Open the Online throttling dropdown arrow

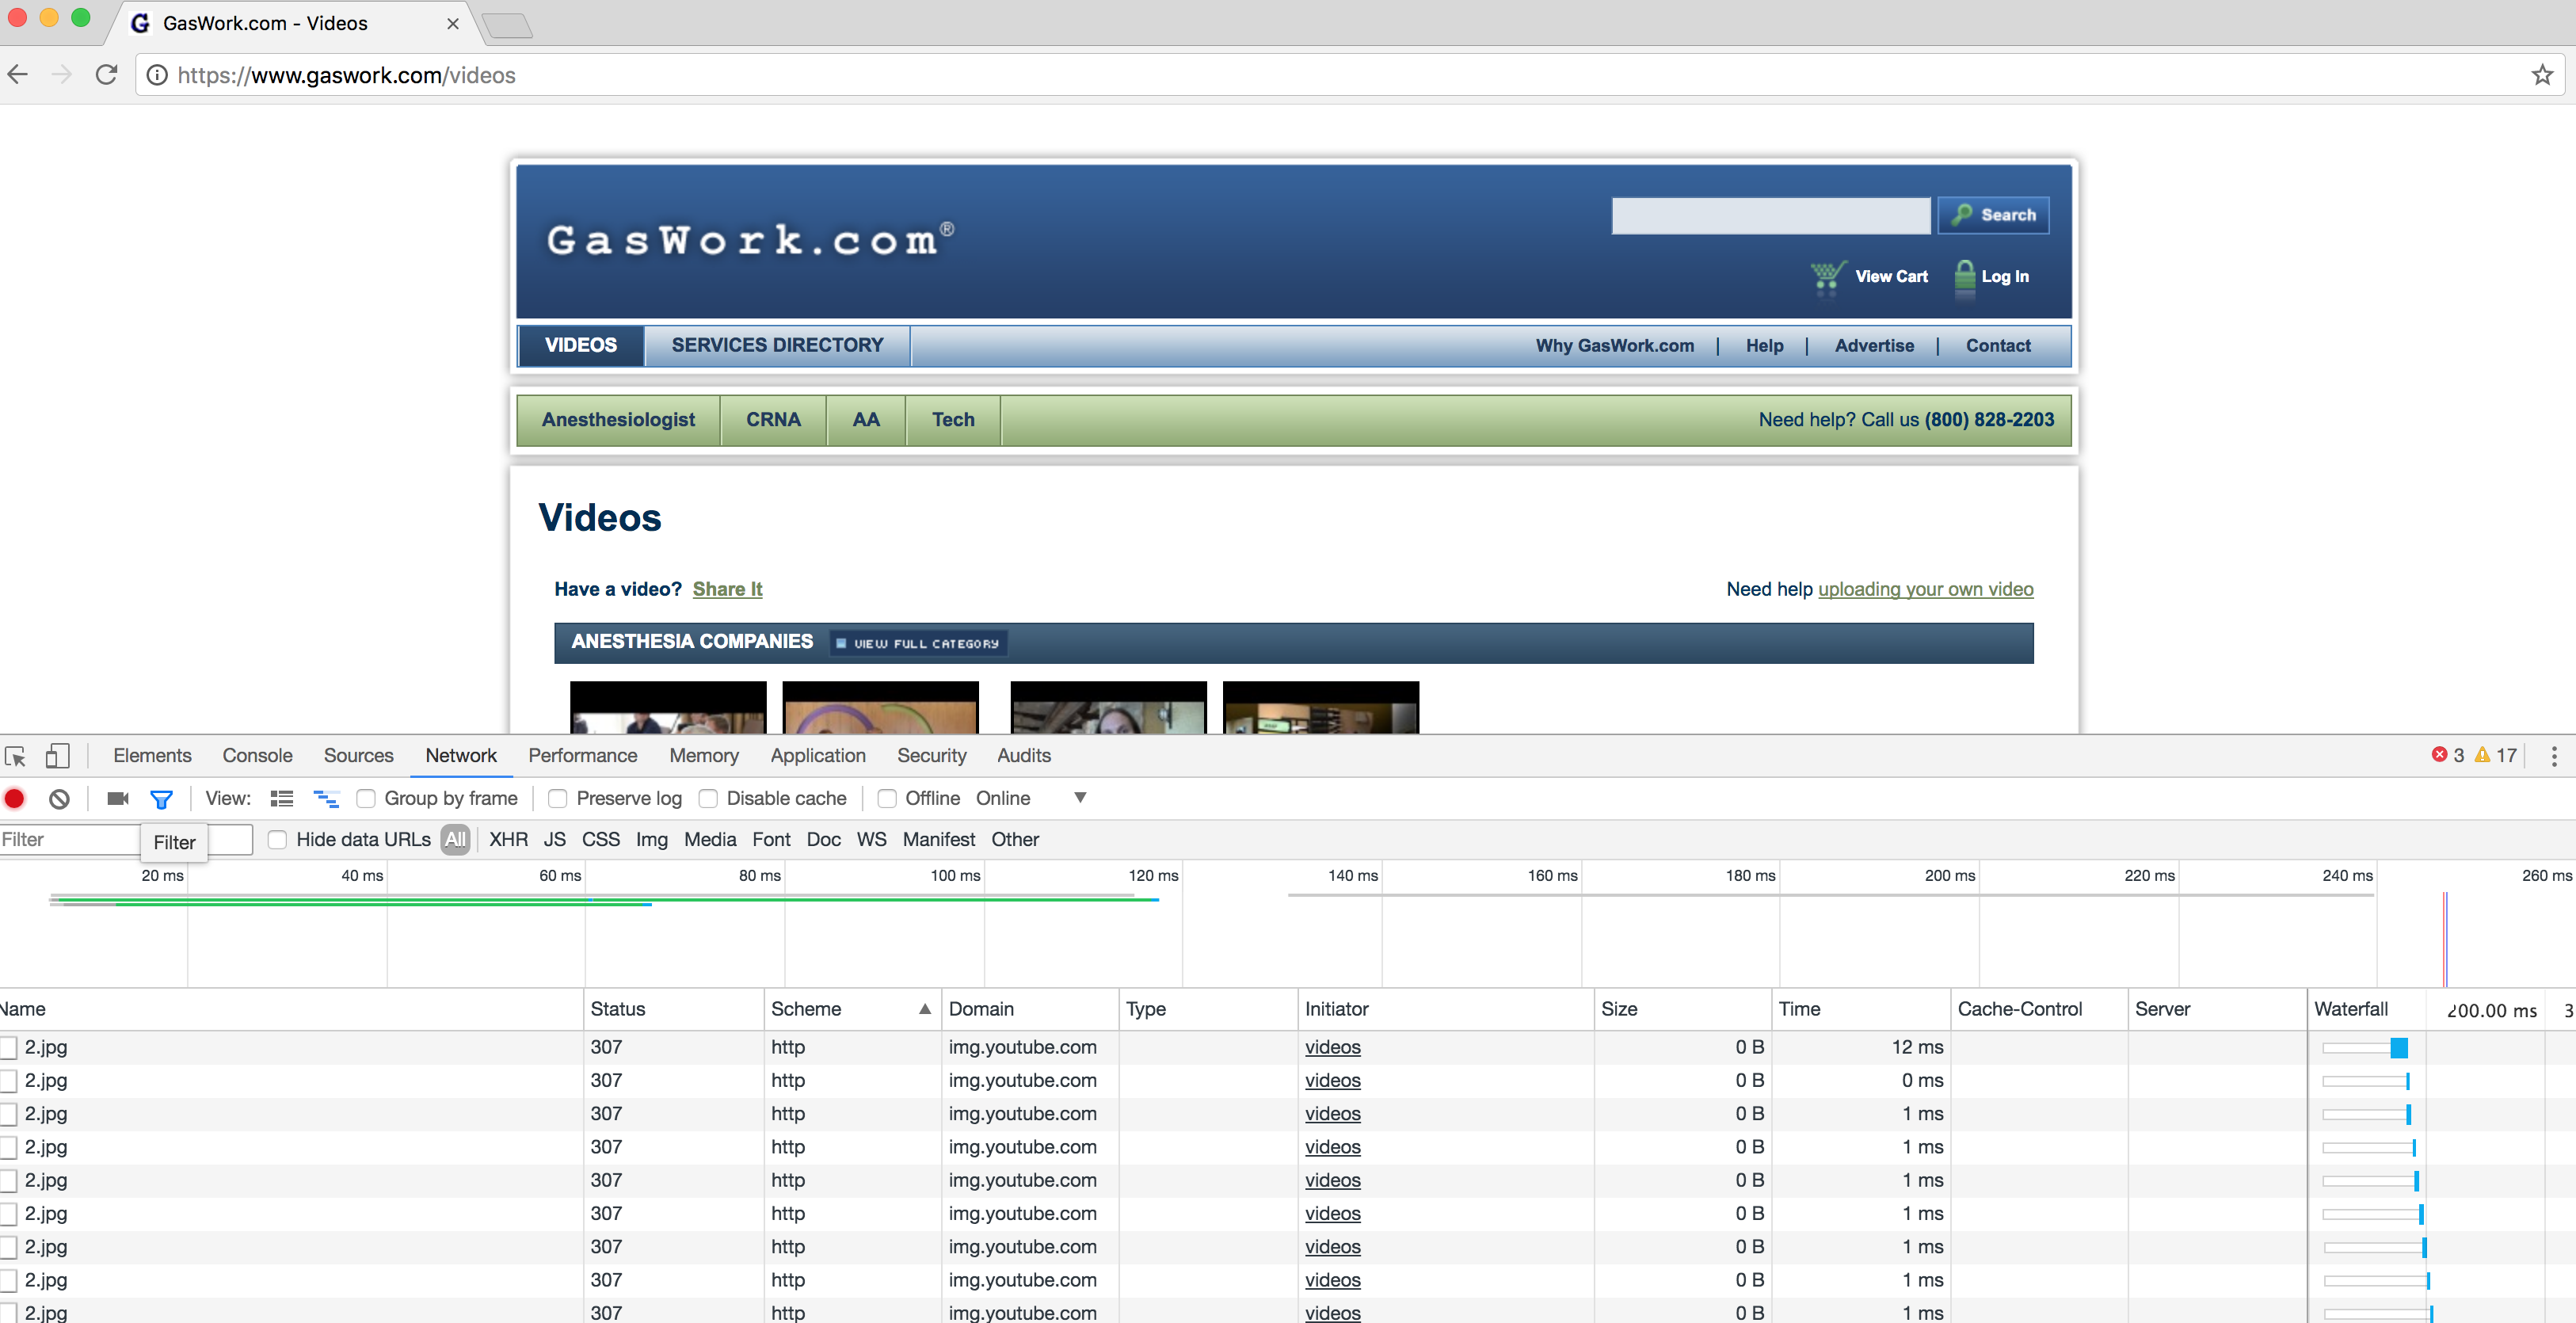[x=1080, y=798]
